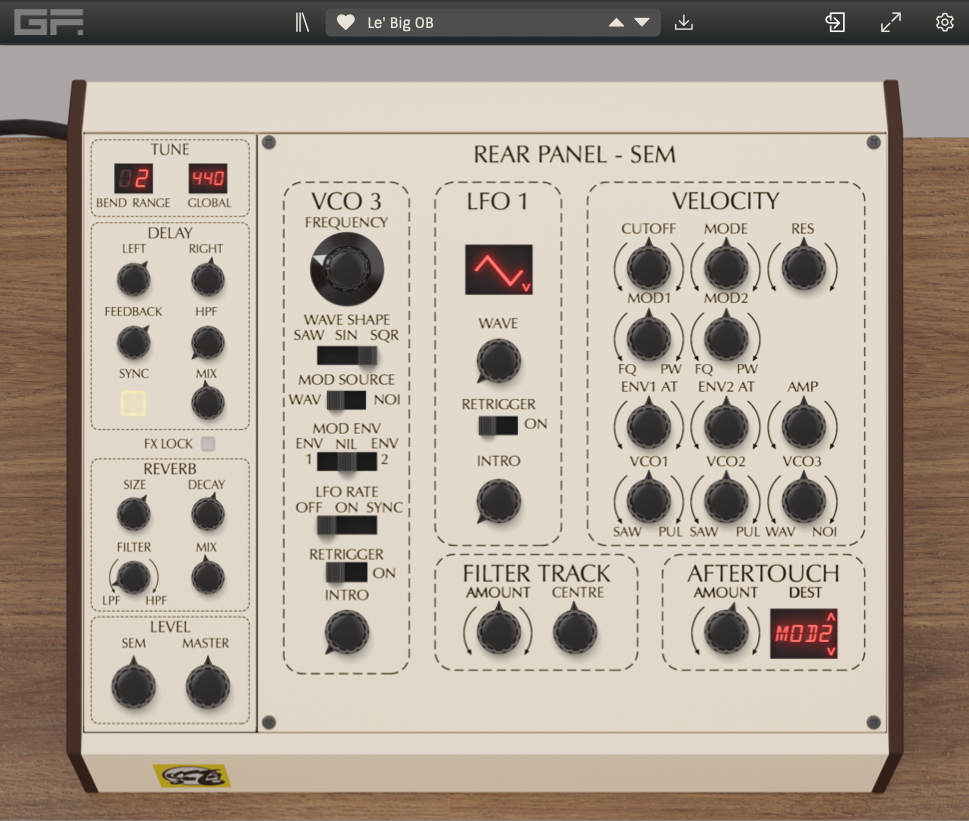Toggle the delay SYNC button
The width and height of the screenshot is (969, 821).
(134, 403)
